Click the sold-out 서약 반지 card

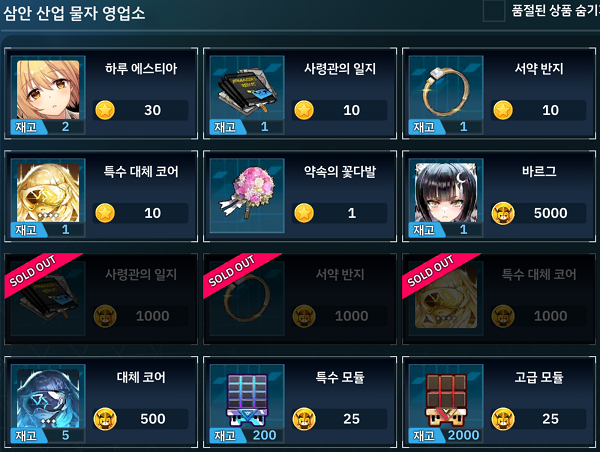coord(300,299)
